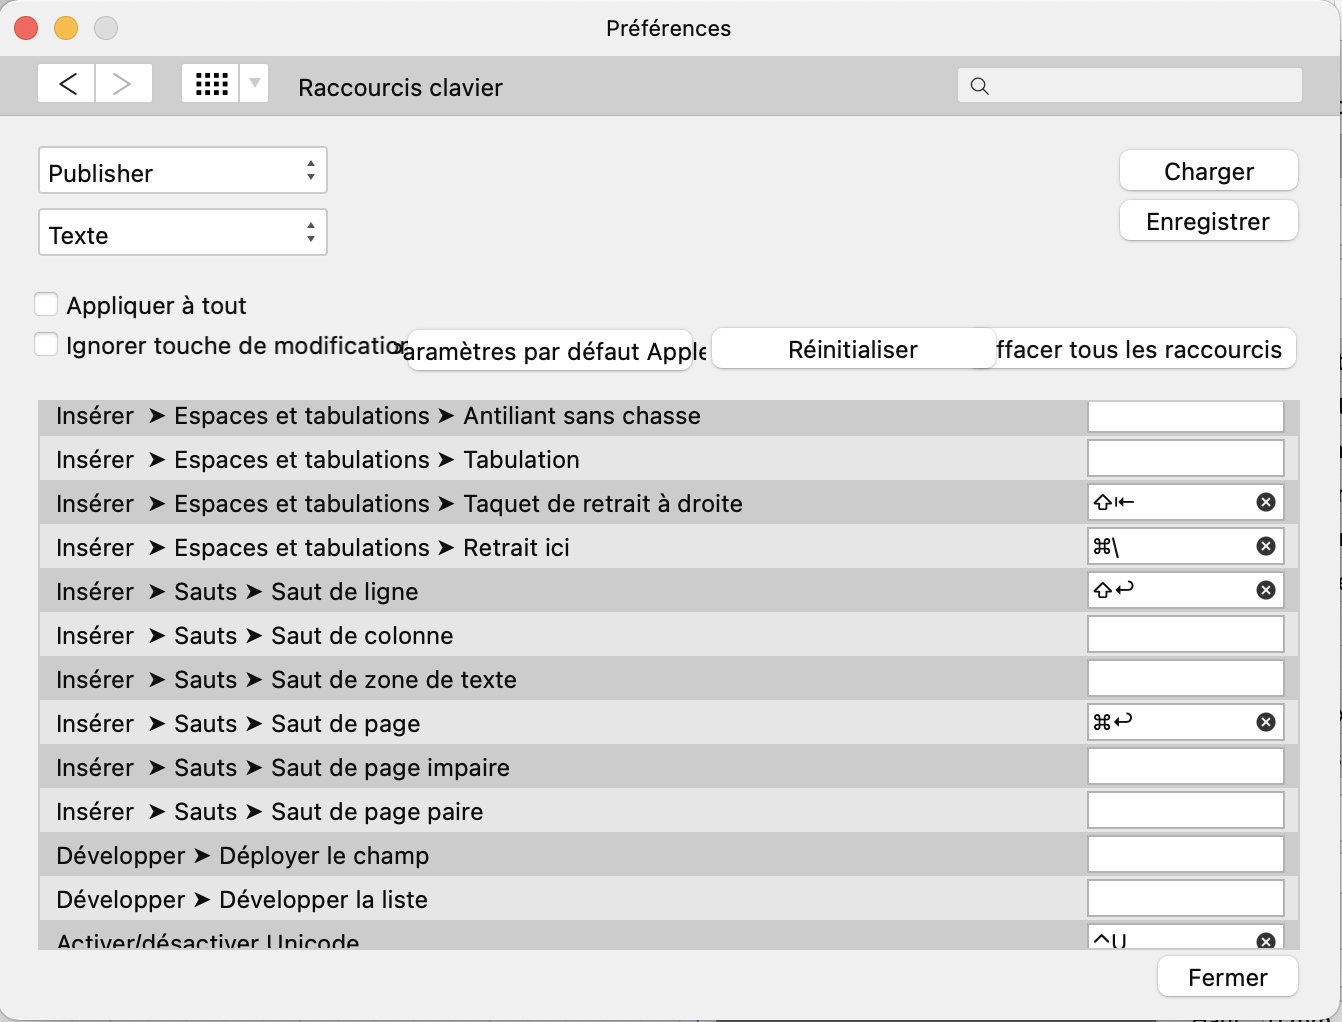Viewport: 1342px width, 1022px height.
Task: Show all preferences via grid icon
Action: [211, 84]
